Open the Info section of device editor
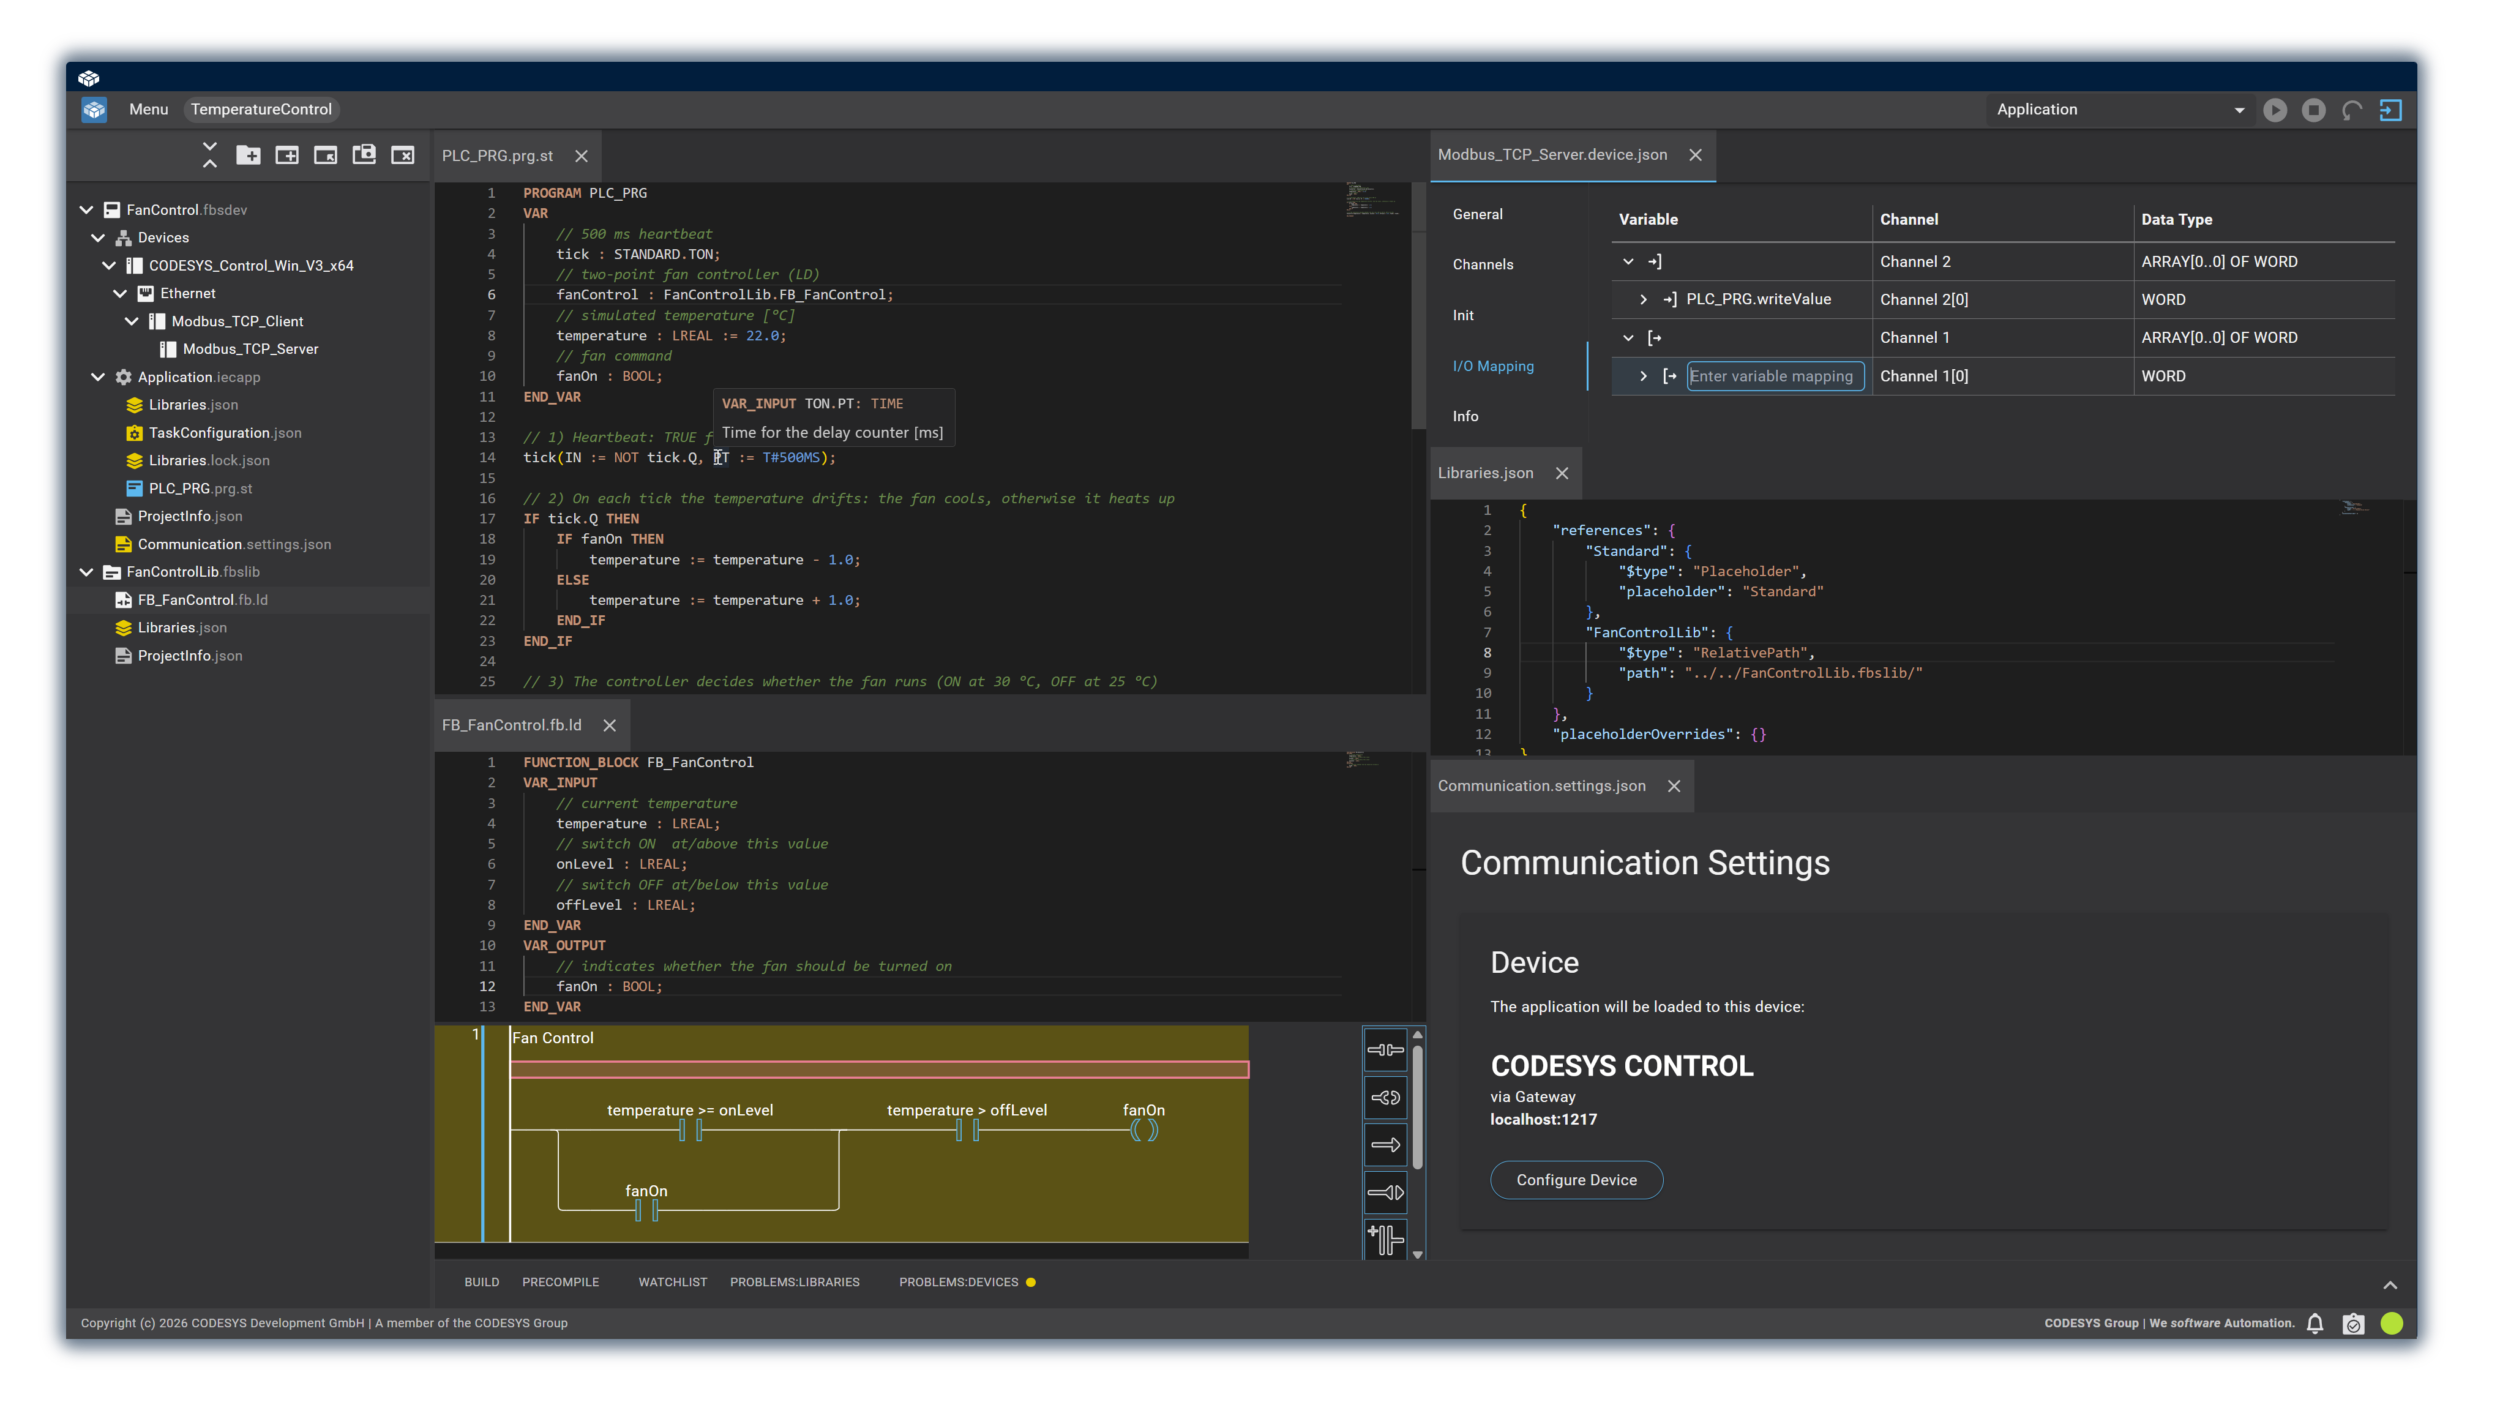 click(1465, 417)
